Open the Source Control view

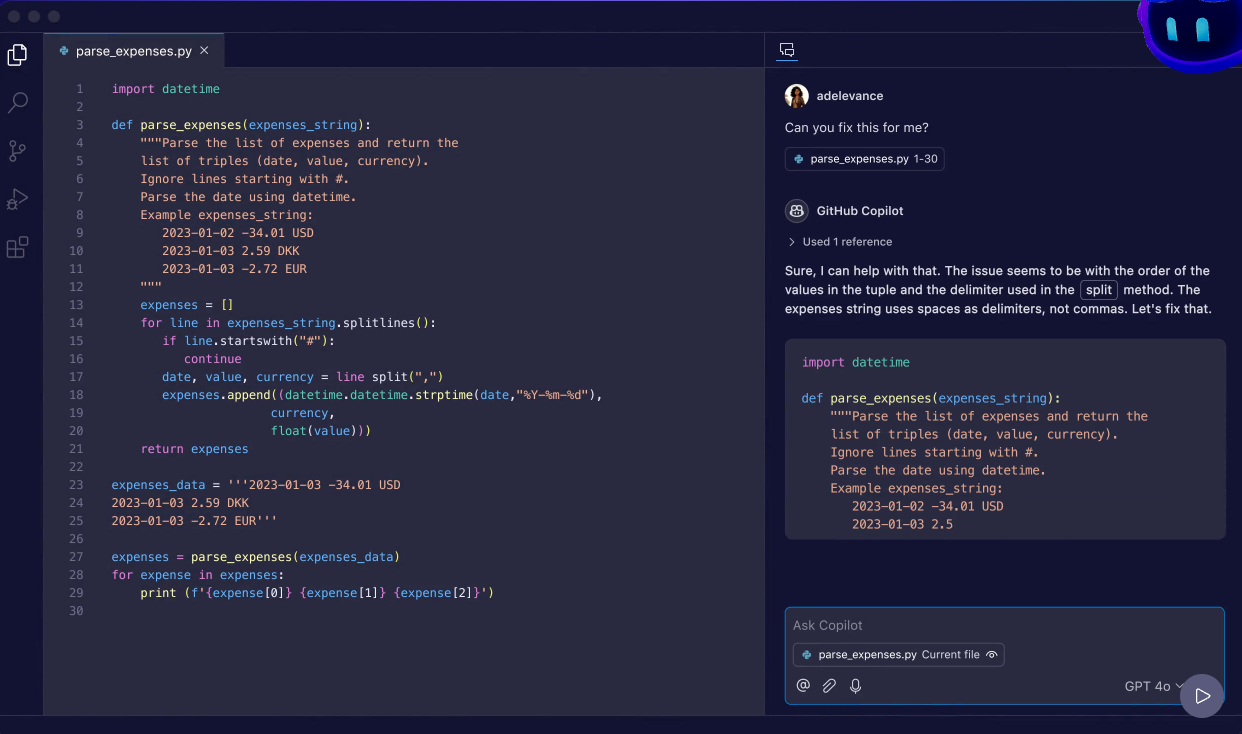(x=17, y=151)
